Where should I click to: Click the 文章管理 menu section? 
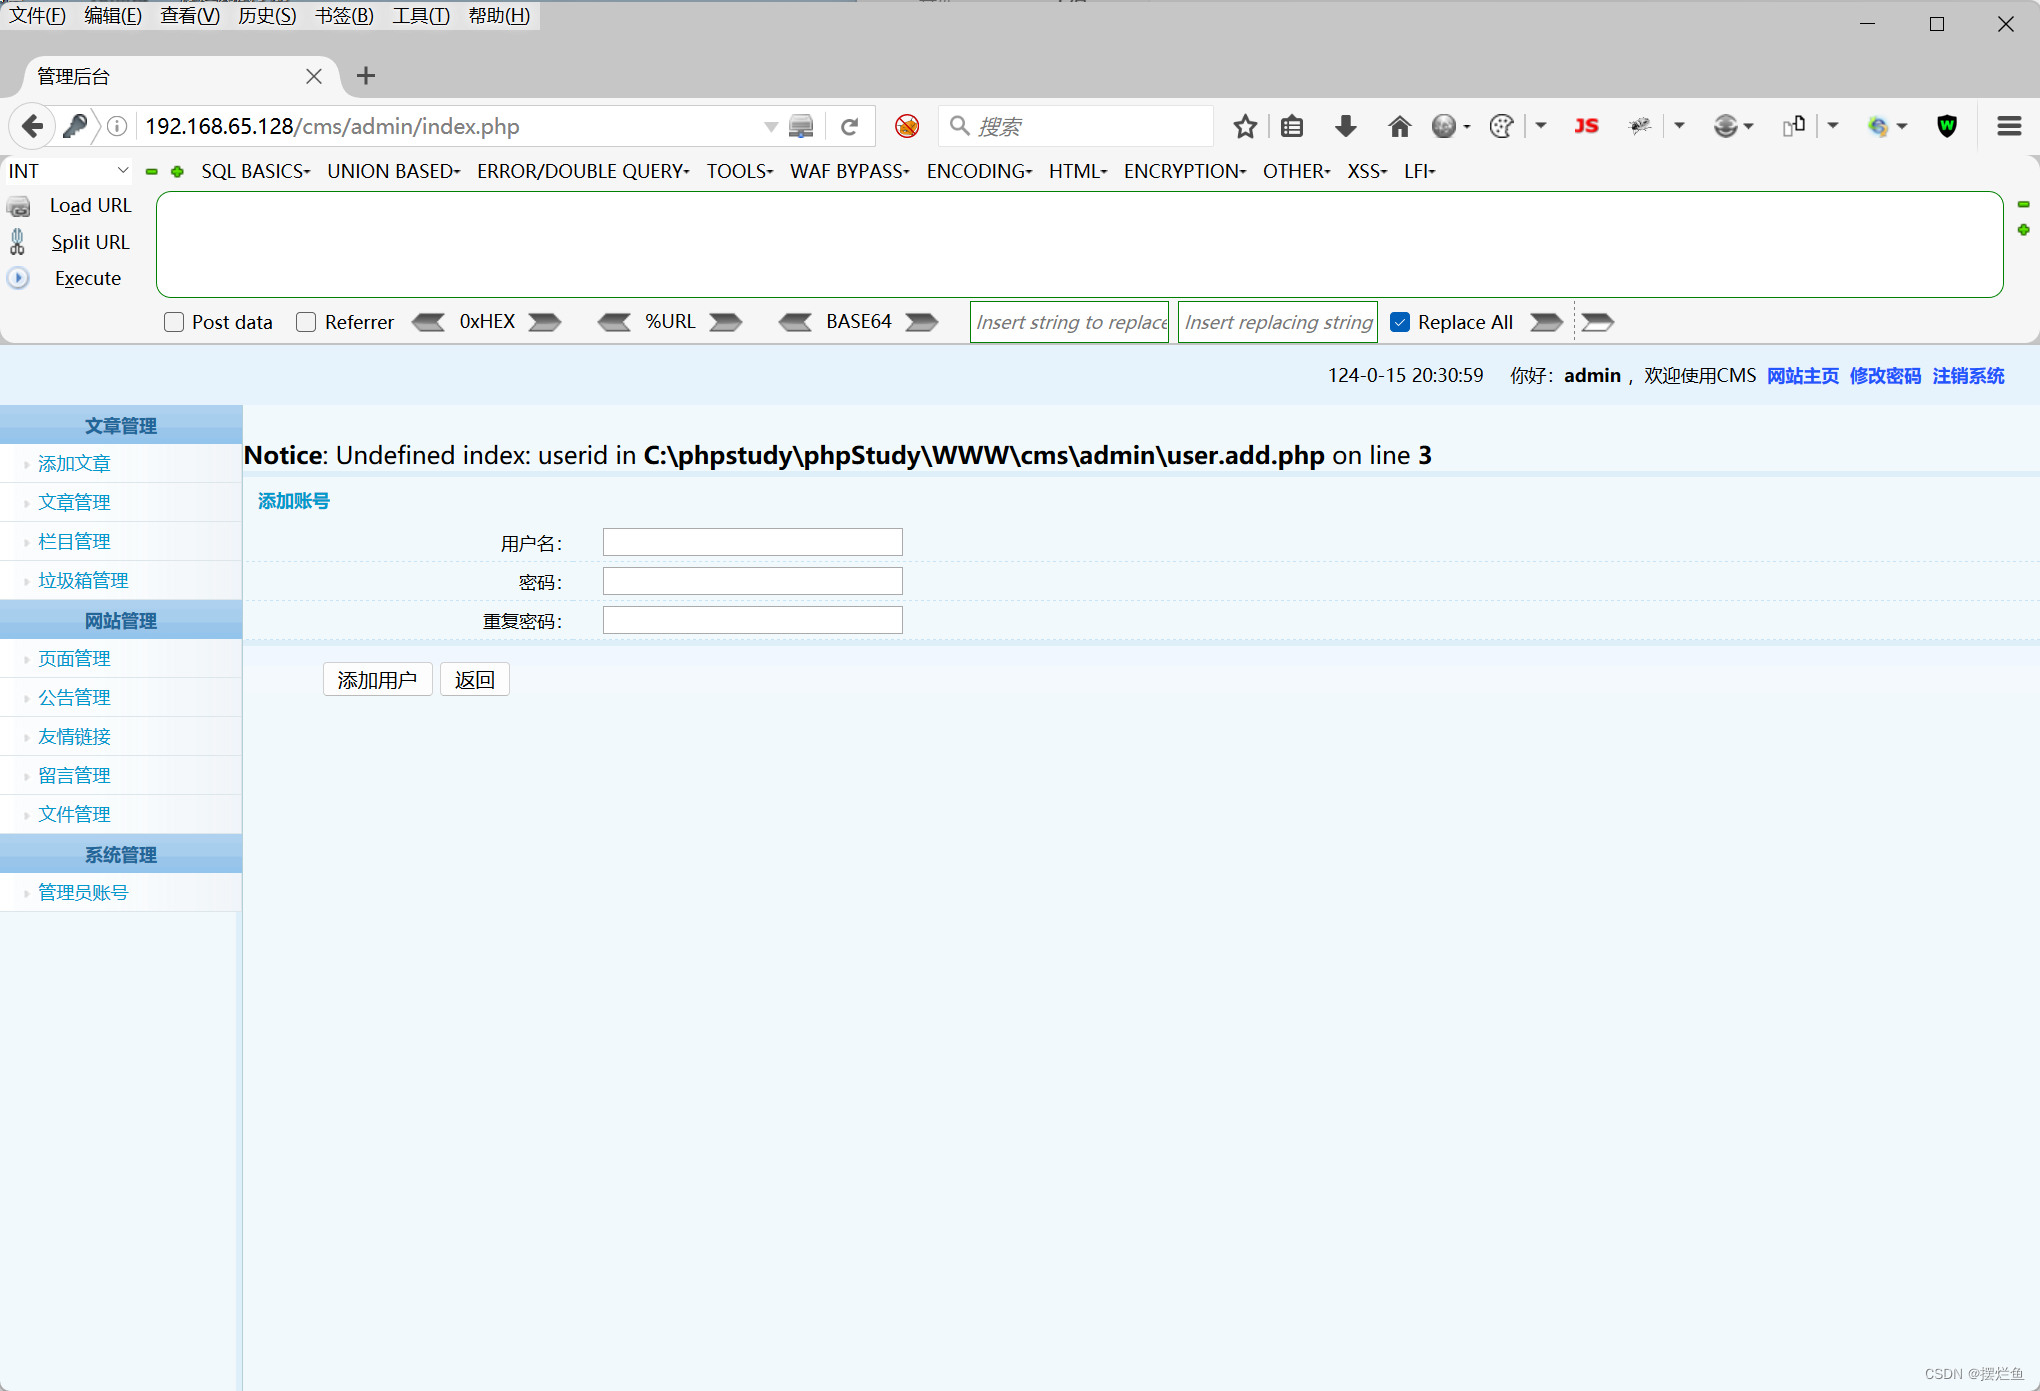coord(121,425)
